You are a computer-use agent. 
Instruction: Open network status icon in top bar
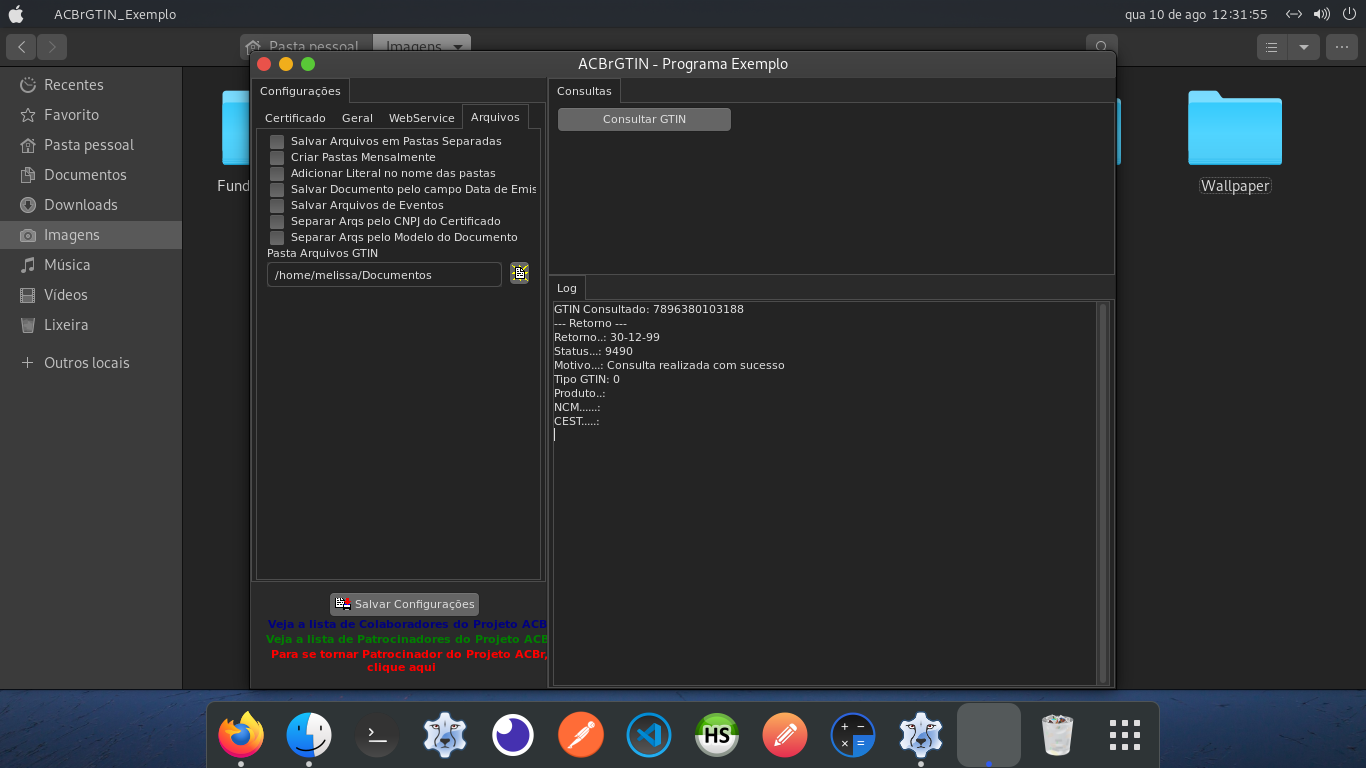[x=1294, y=14]
